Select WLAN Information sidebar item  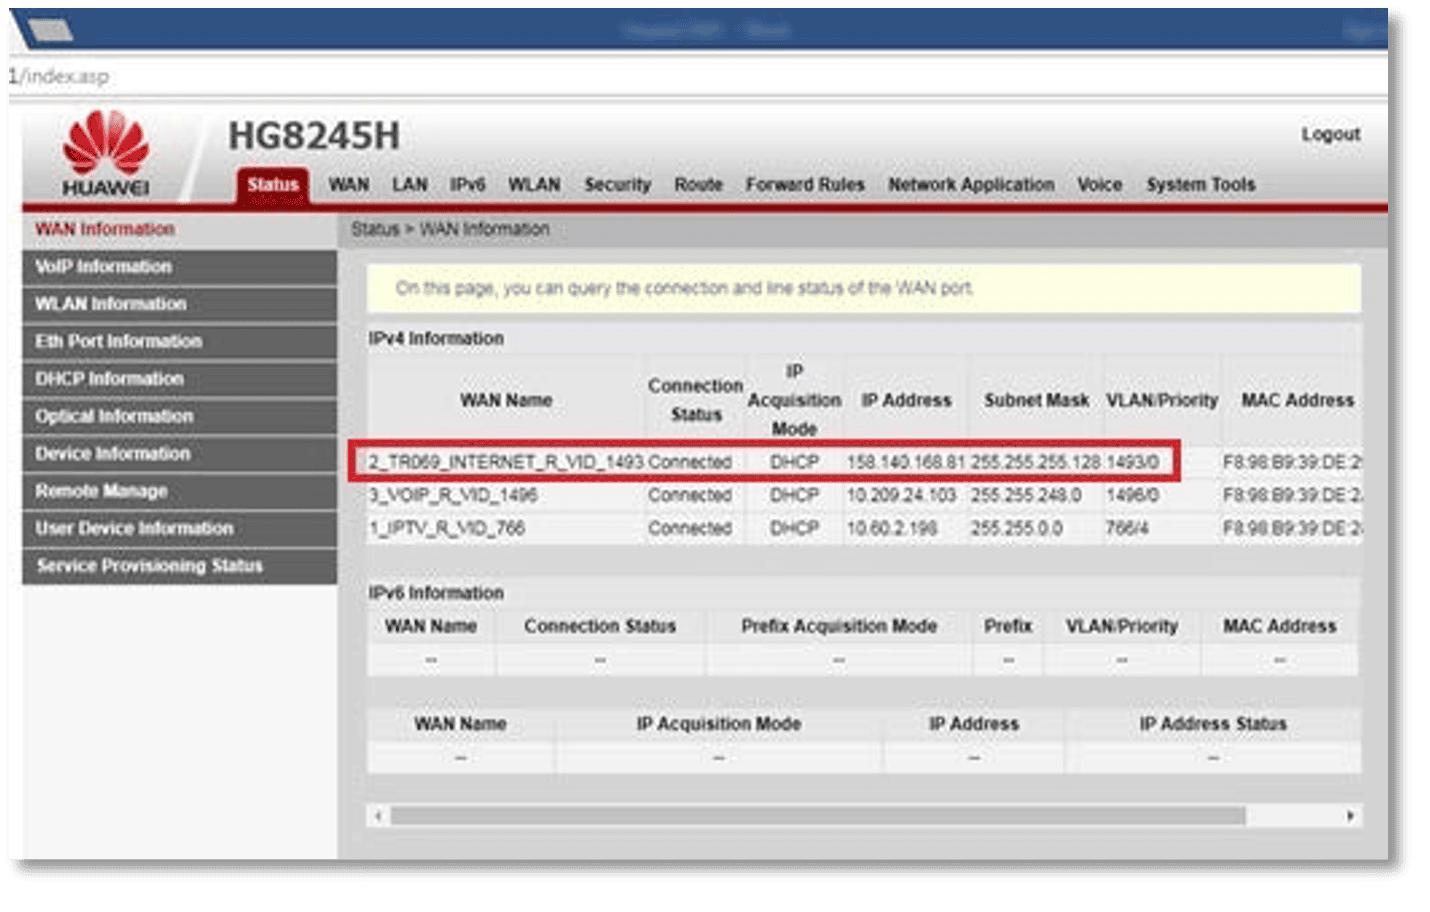(x=111, y=304)
